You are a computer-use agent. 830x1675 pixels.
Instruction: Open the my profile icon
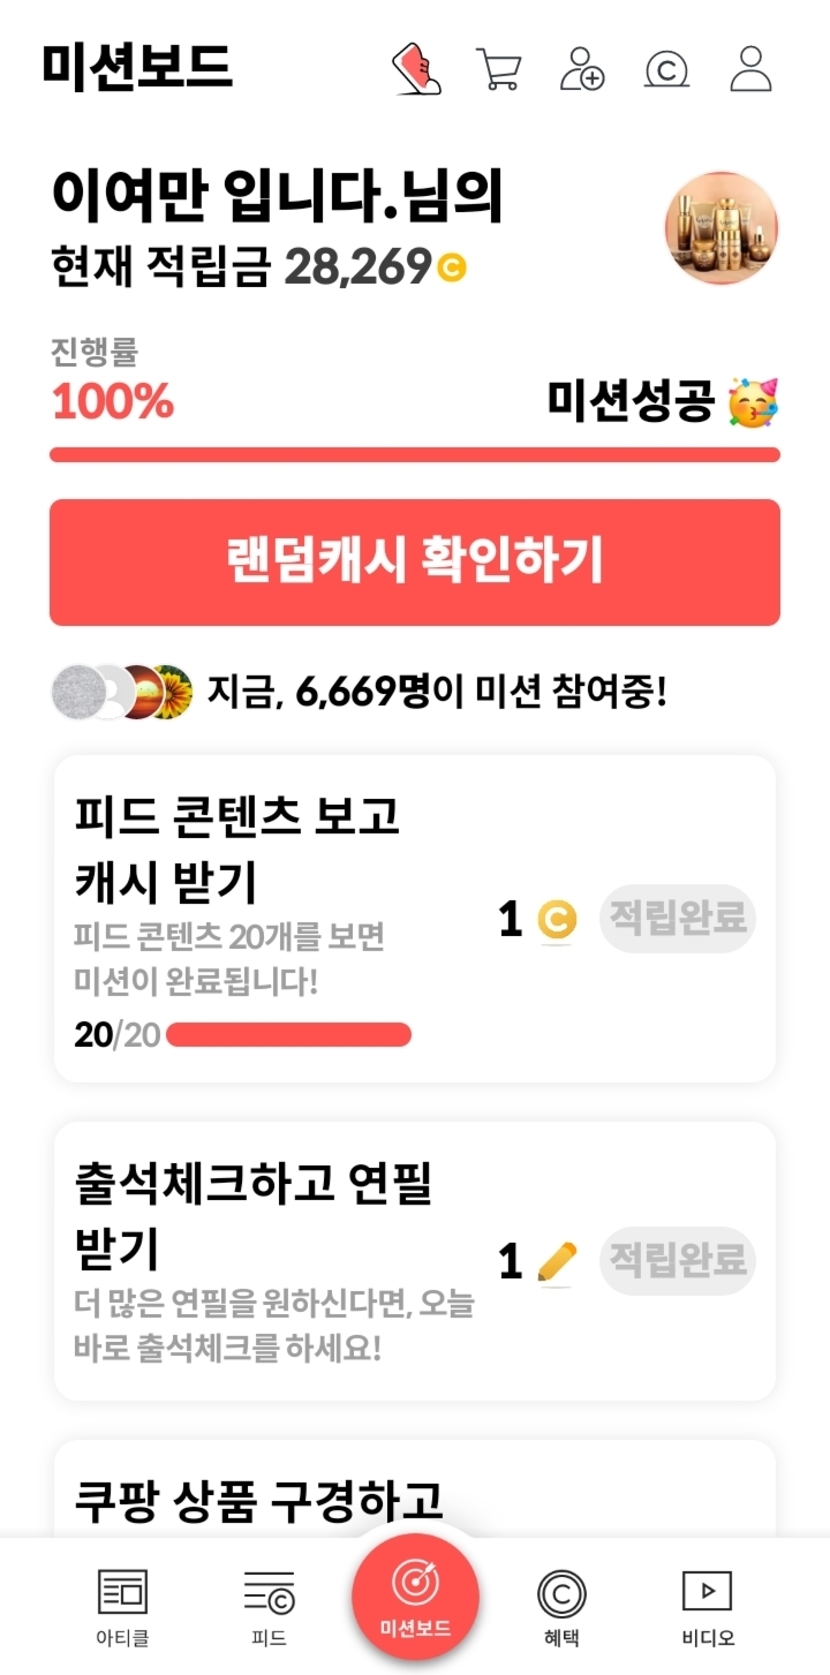pyautogui.click(x=750, y=69)
